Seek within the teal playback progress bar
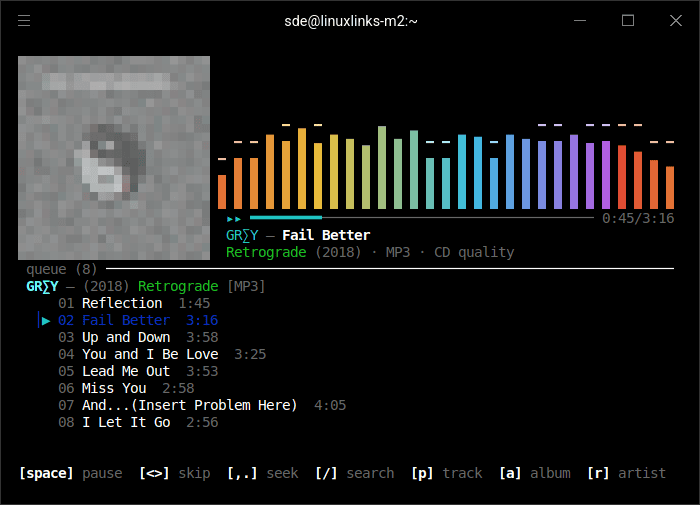 (421, 217)
